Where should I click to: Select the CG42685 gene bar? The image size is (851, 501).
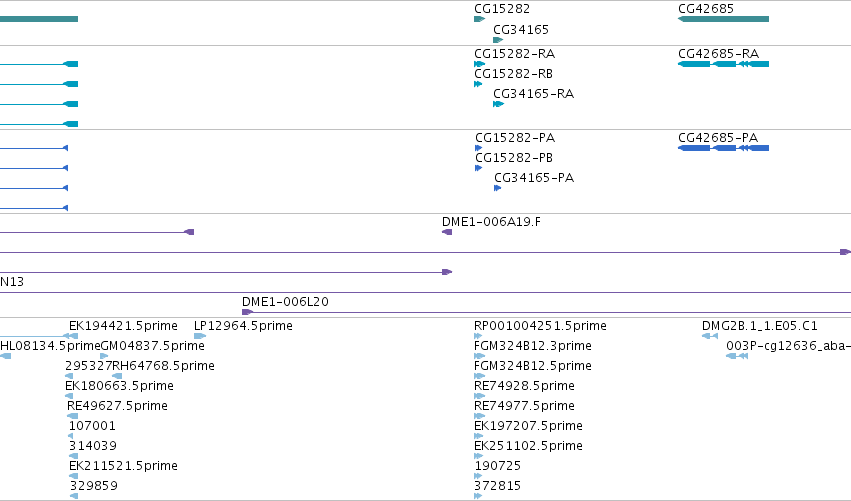click(x=723, y=19)
